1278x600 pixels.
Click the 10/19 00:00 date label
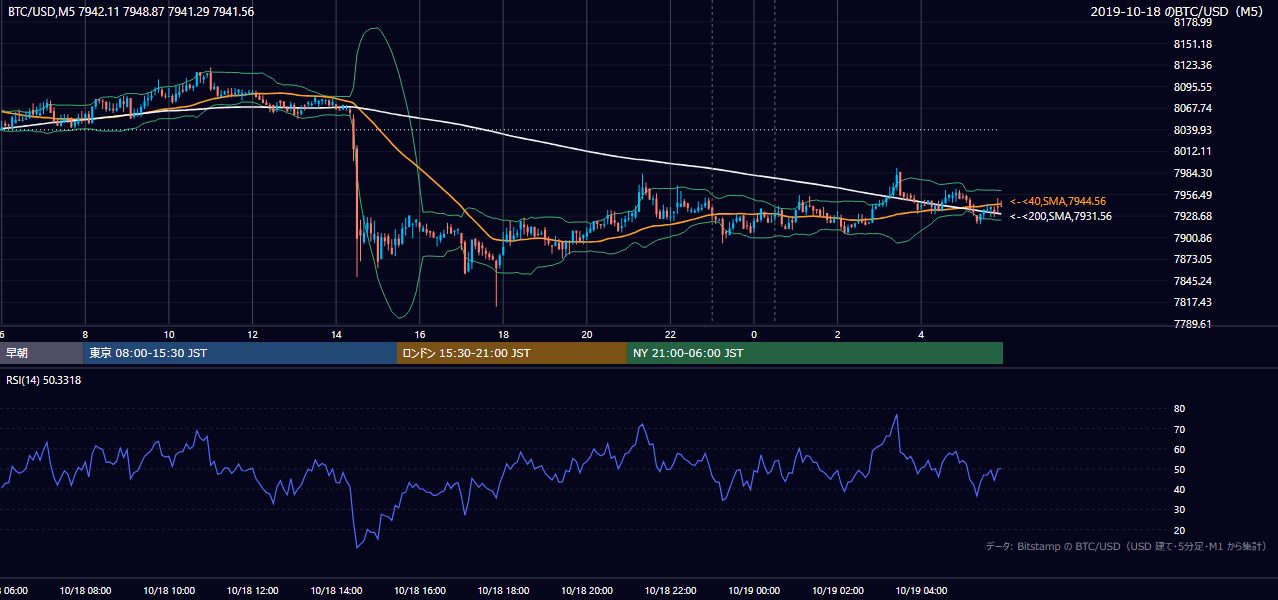coord(754,591)
